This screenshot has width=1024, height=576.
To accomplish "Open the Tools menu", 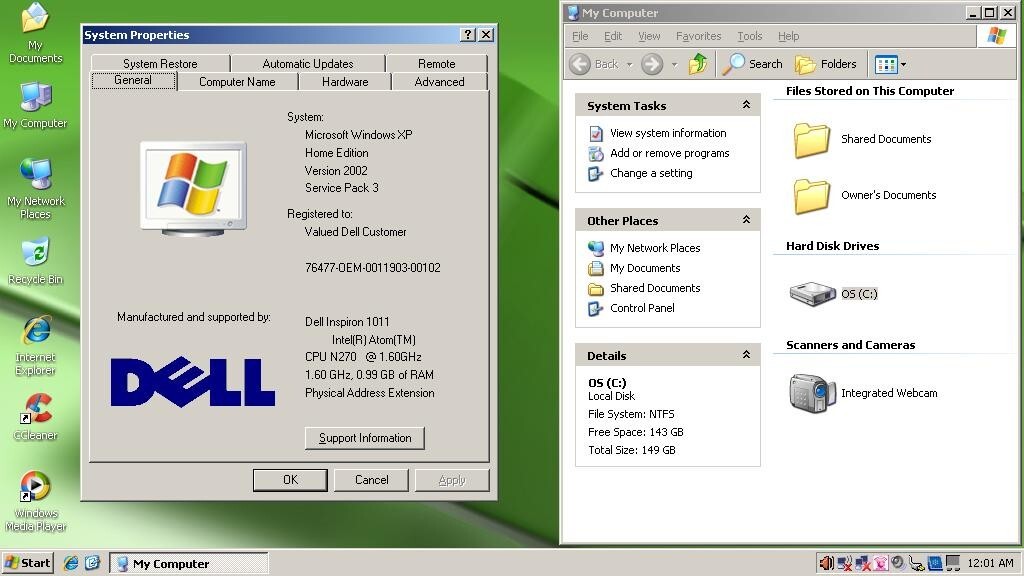I will (x=750, y=36).
